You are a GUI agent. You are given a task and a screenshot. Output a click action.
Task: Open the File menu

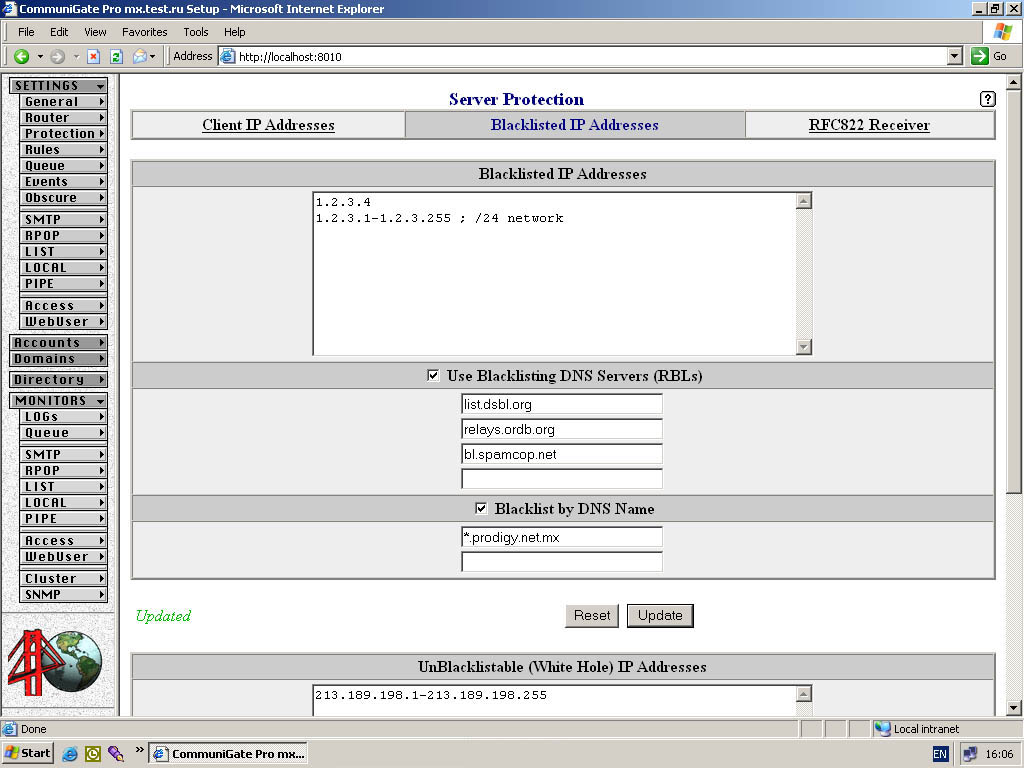(26, 32)
